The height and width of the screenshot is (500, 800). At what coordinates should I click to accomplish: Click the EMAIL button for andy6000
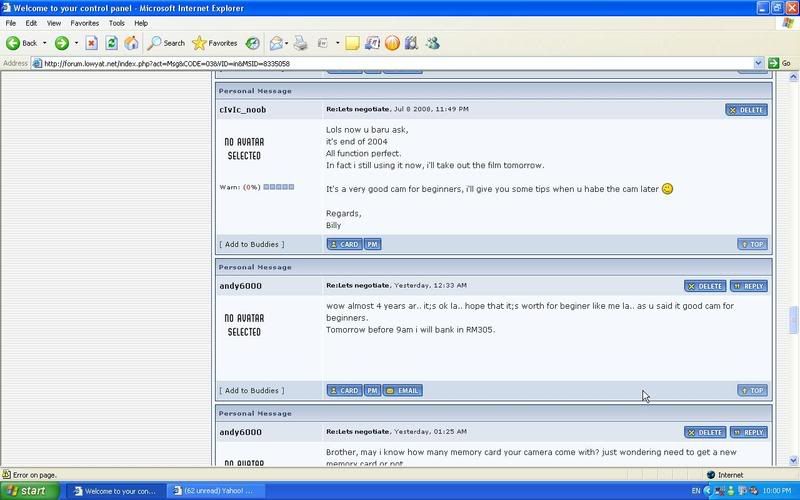tap(402, 391)
